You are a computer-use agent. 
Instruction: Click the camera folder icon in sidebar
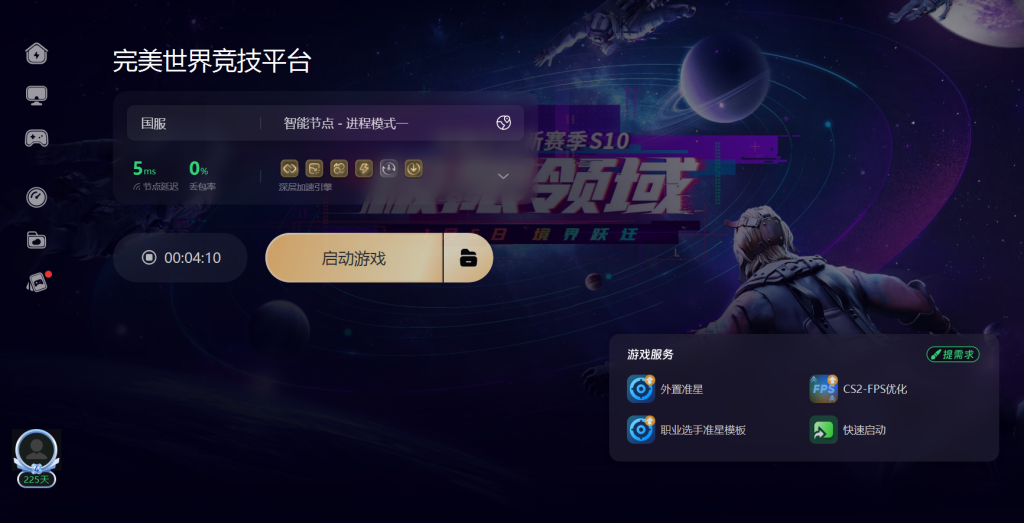(x=37, y=240)
